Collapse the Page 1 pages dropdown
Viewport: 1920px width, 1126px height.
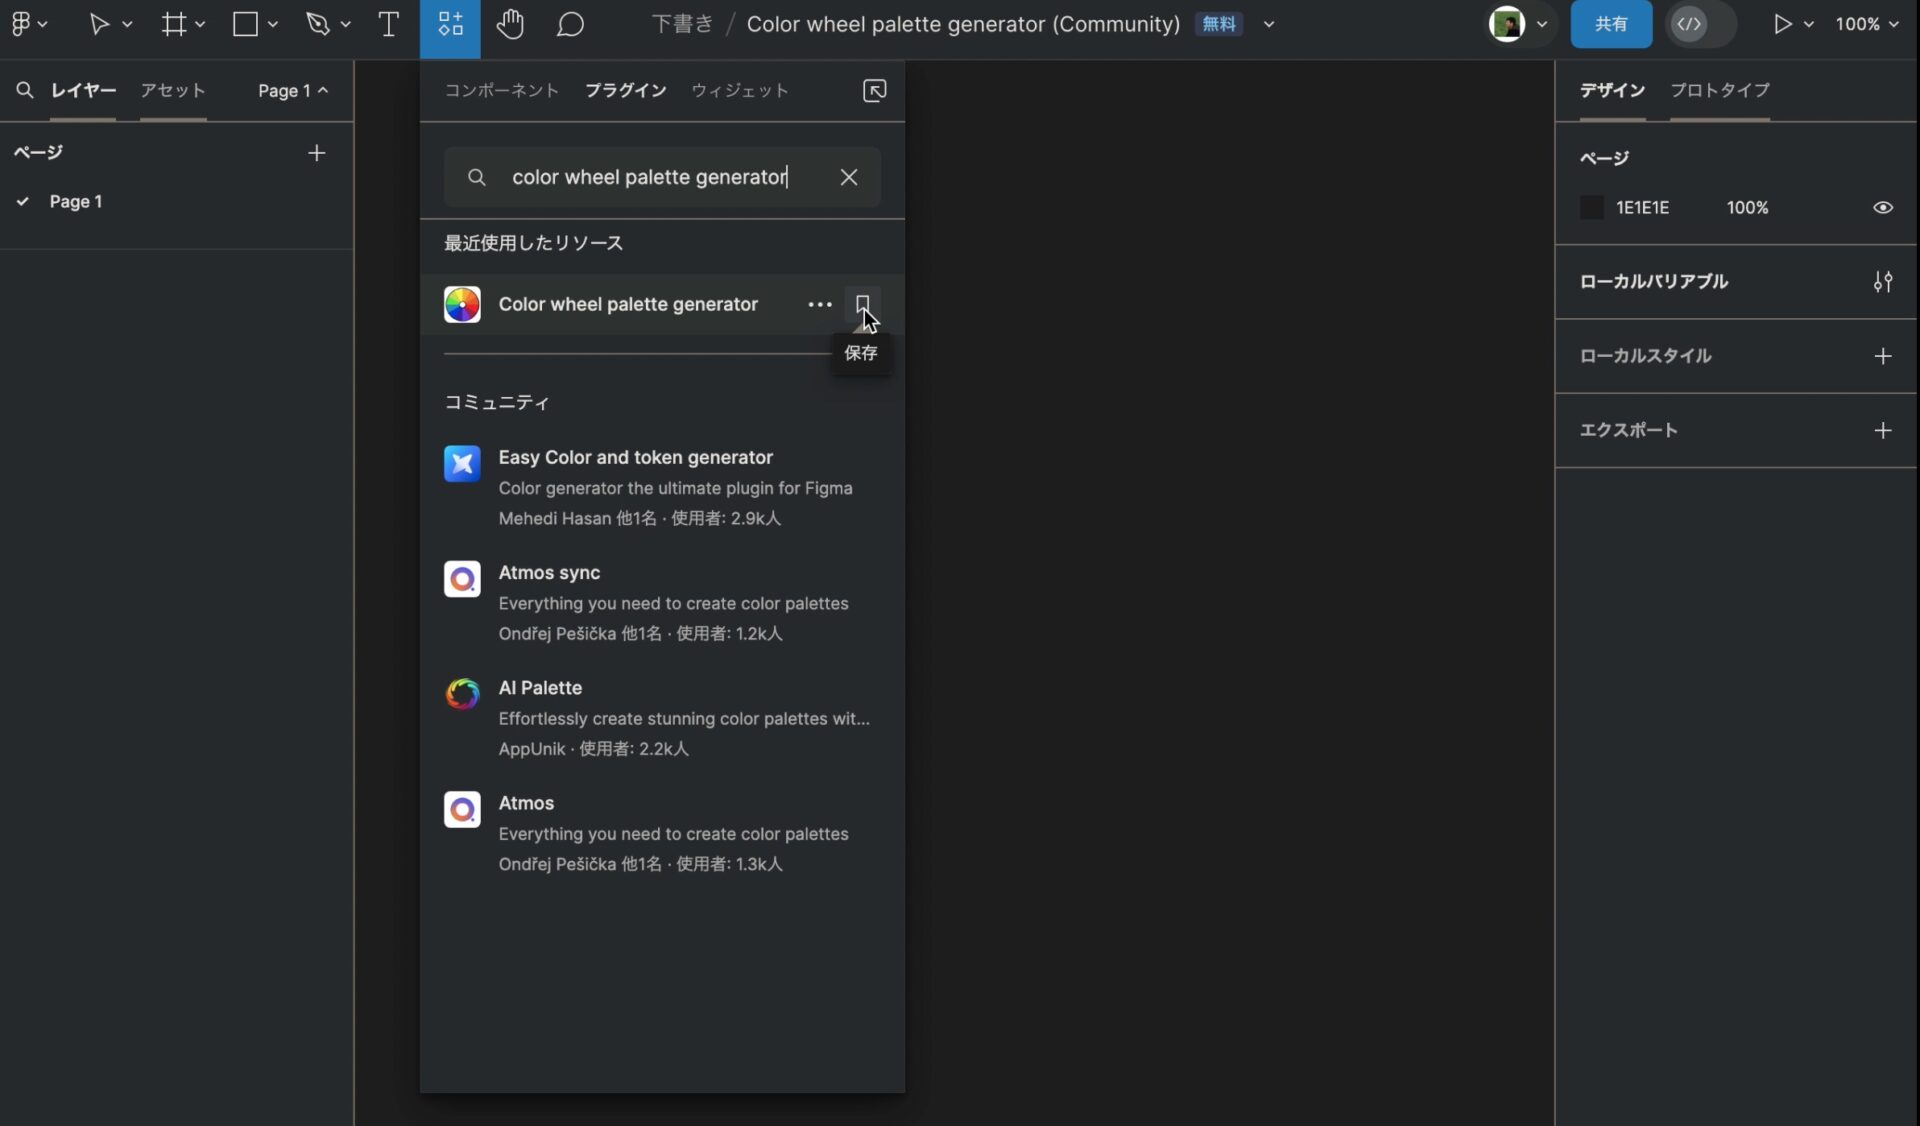point(293,90)
